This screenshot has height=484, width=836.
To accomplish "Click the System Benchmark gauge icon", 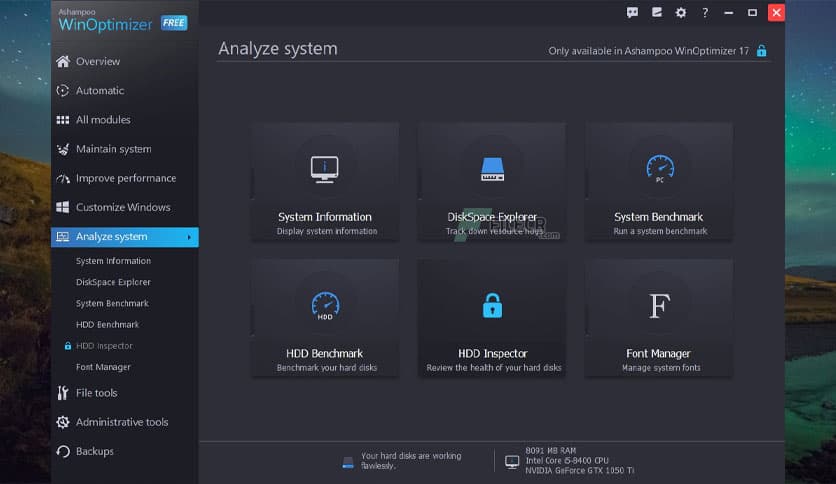I will click(x=660, y=169).
